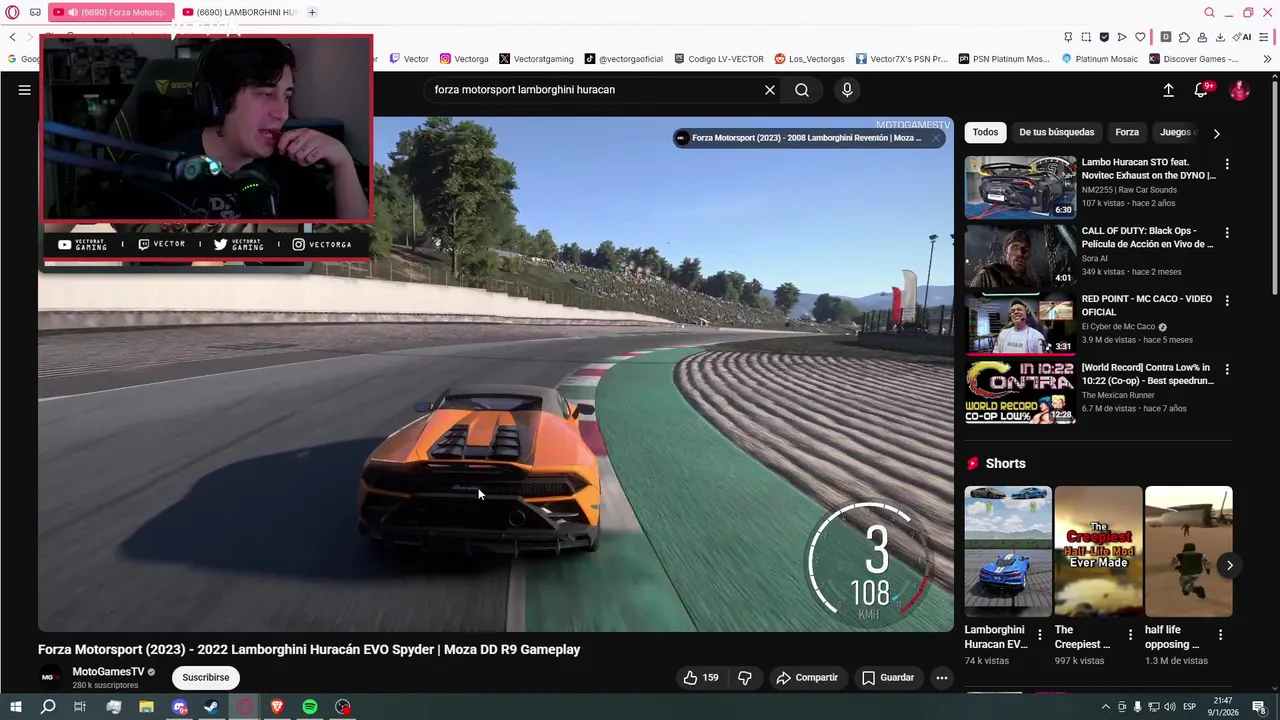Open the YouTube hamburger guide menu
1280x720 pixels.
24,90
